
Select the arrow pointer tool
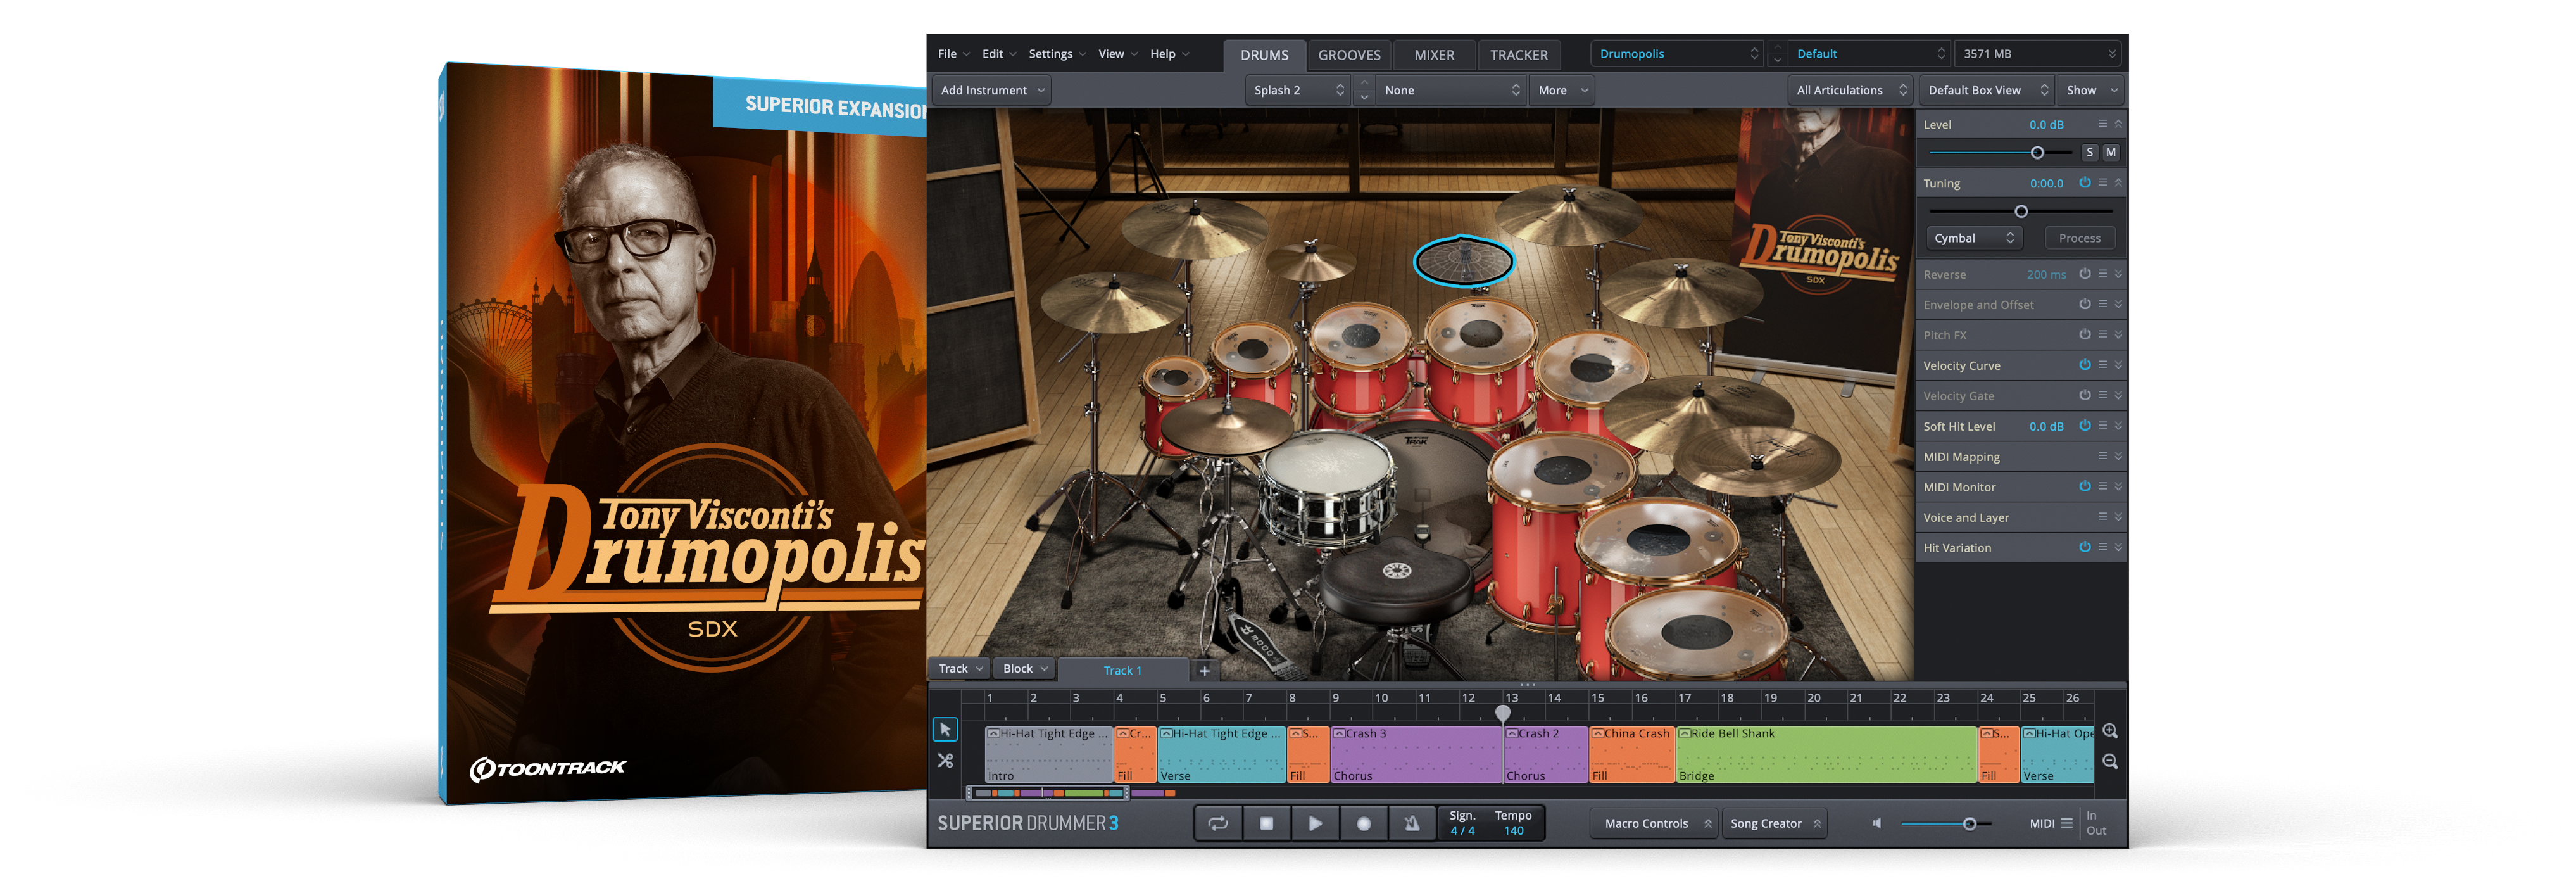click(x=944, y=729)
